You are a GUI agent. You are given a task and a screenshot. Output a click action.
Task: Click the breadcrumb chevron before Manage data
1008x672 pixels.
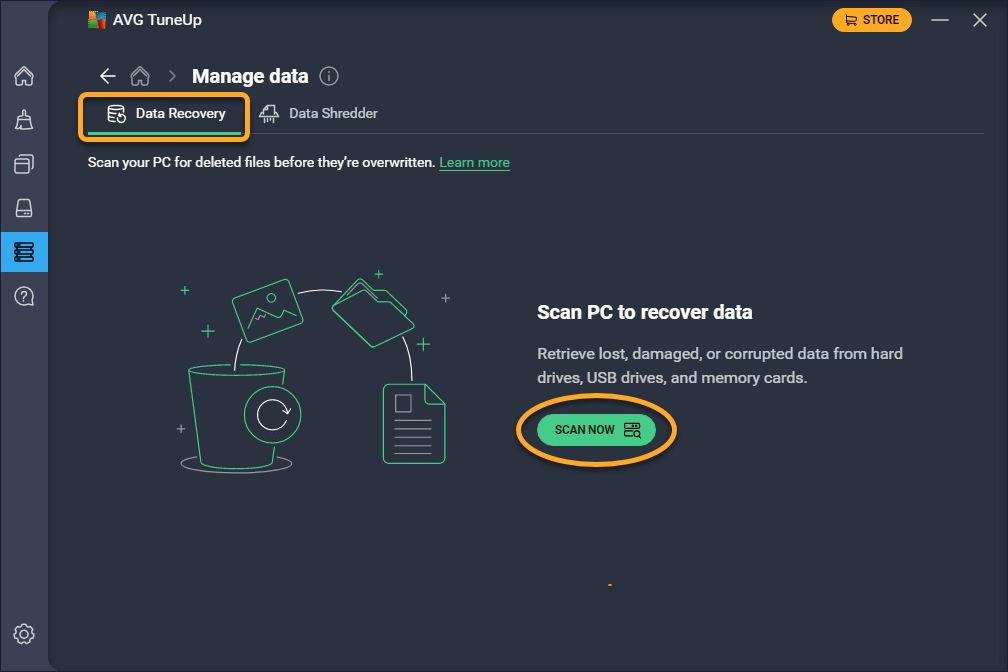(x=172, y=76)
